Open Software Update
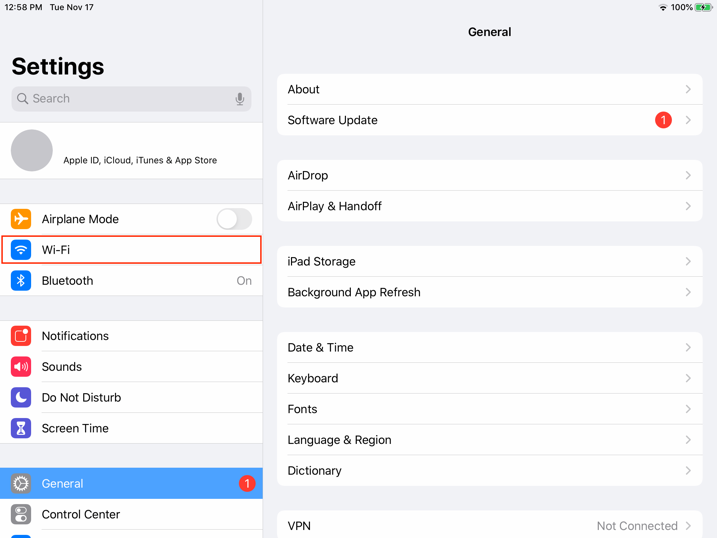This screenshot has width=717, height=538. click(490, 120)
